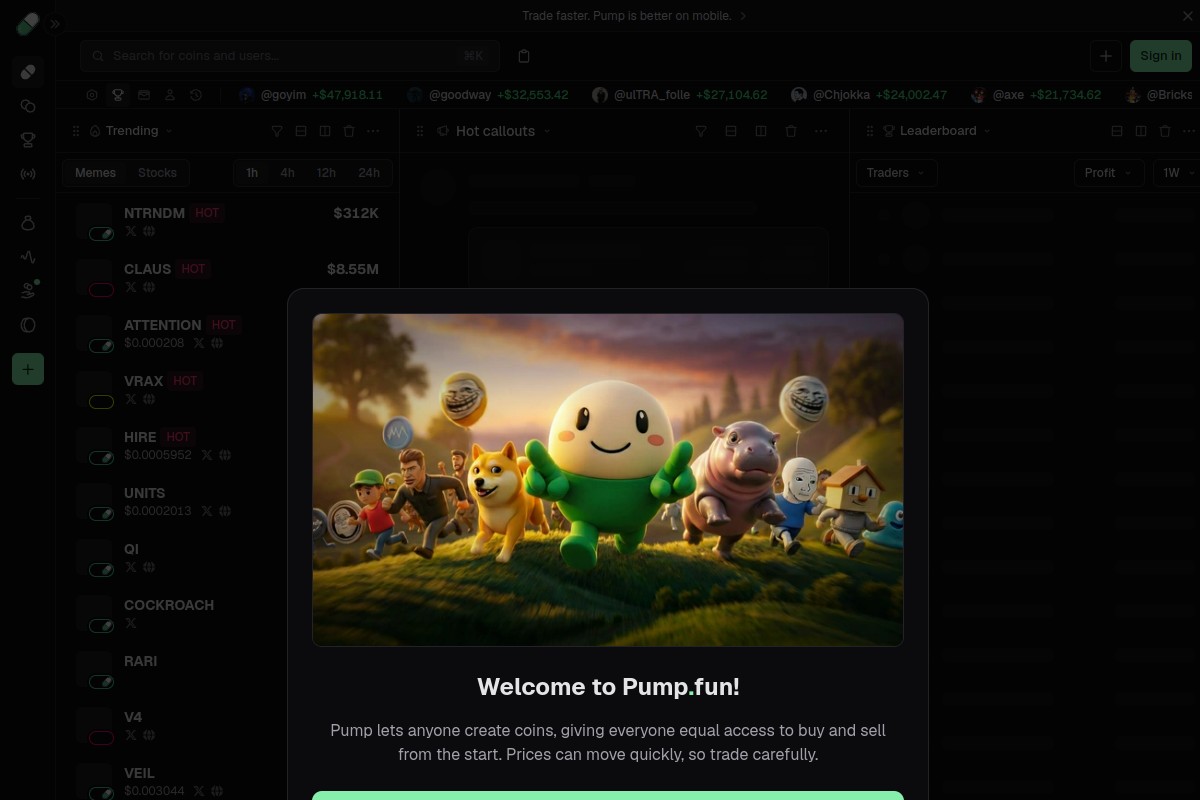Screen dimensions: 1200x800
Task: Select the 1h timeframe
Action: (x=252, y=173)
